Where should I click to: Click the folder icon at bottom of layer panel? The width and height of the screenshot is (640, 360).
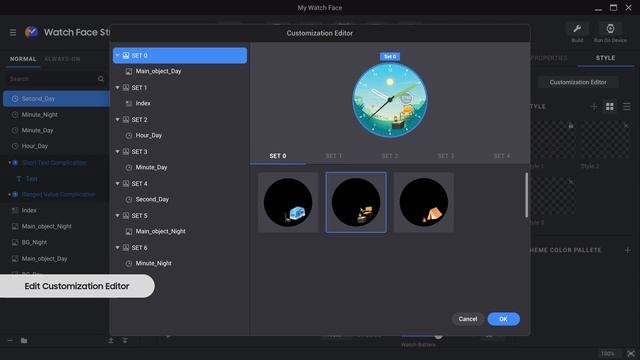24,340
